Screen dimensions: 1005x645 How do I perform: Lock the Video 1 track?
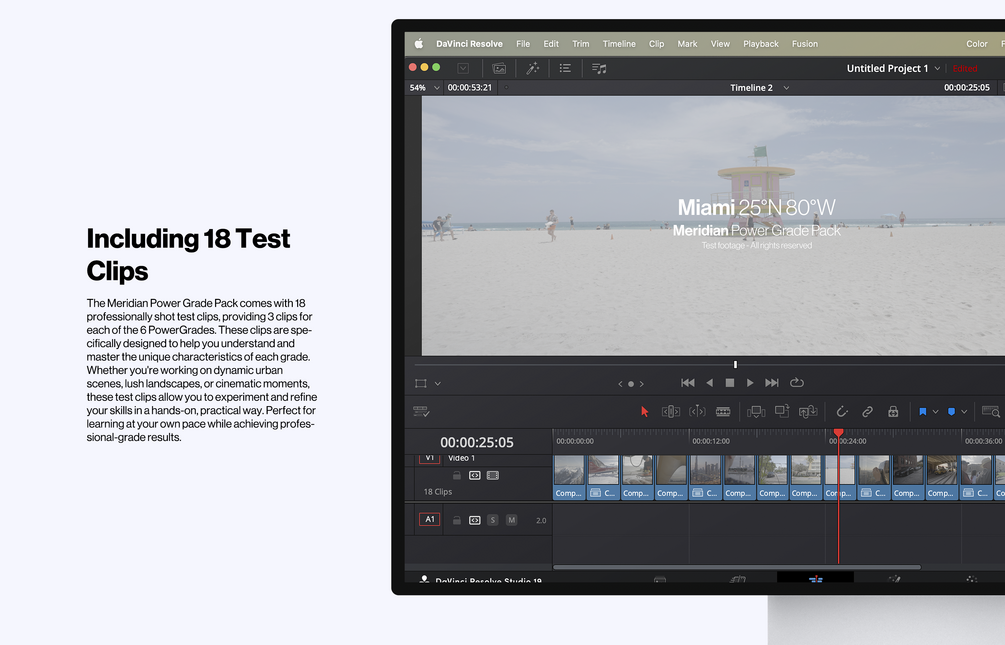457,476
